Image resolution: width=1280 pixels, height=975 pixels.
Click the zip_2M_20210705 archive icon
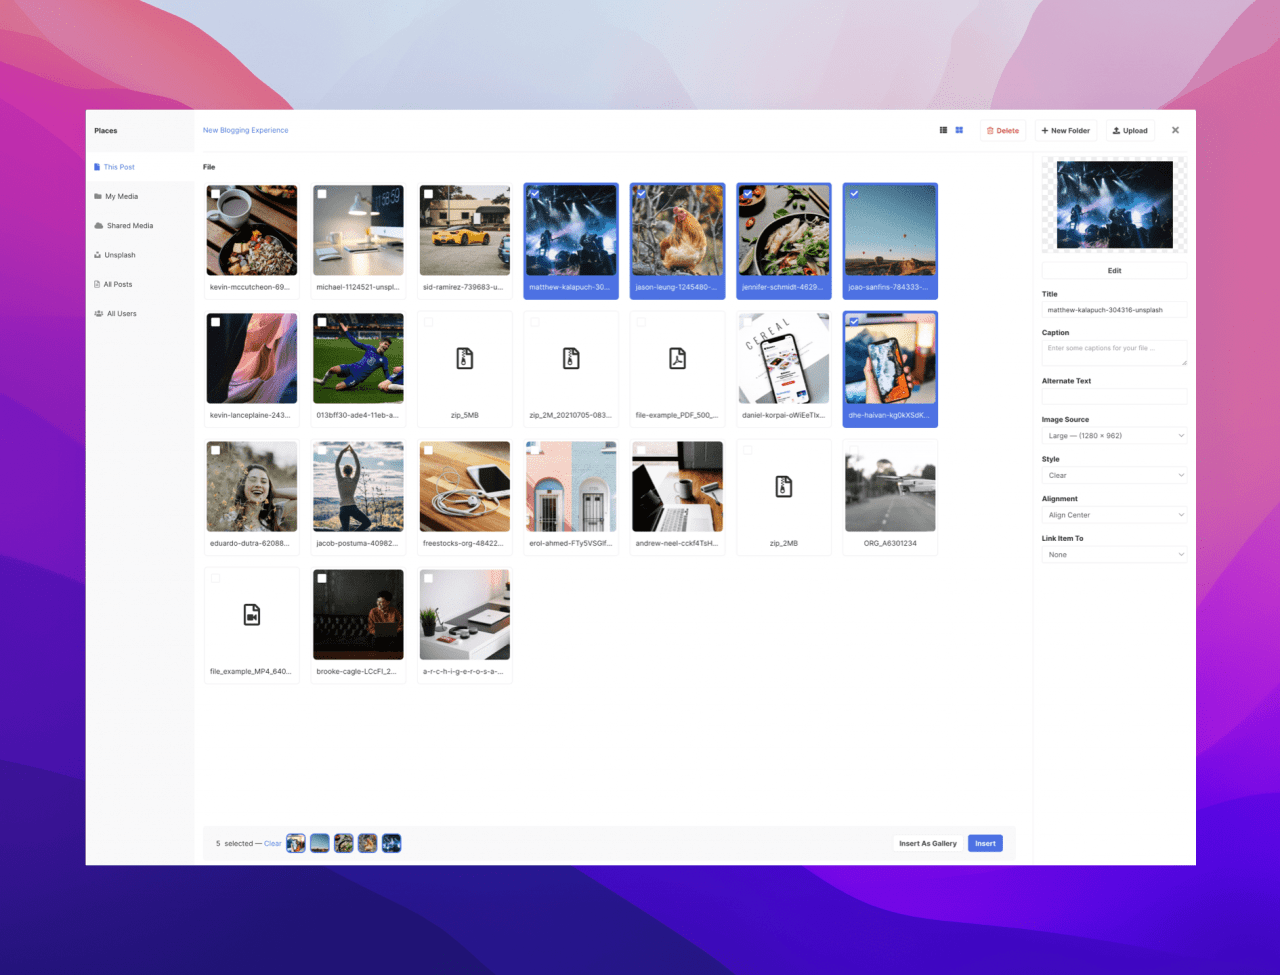[571, 358]
